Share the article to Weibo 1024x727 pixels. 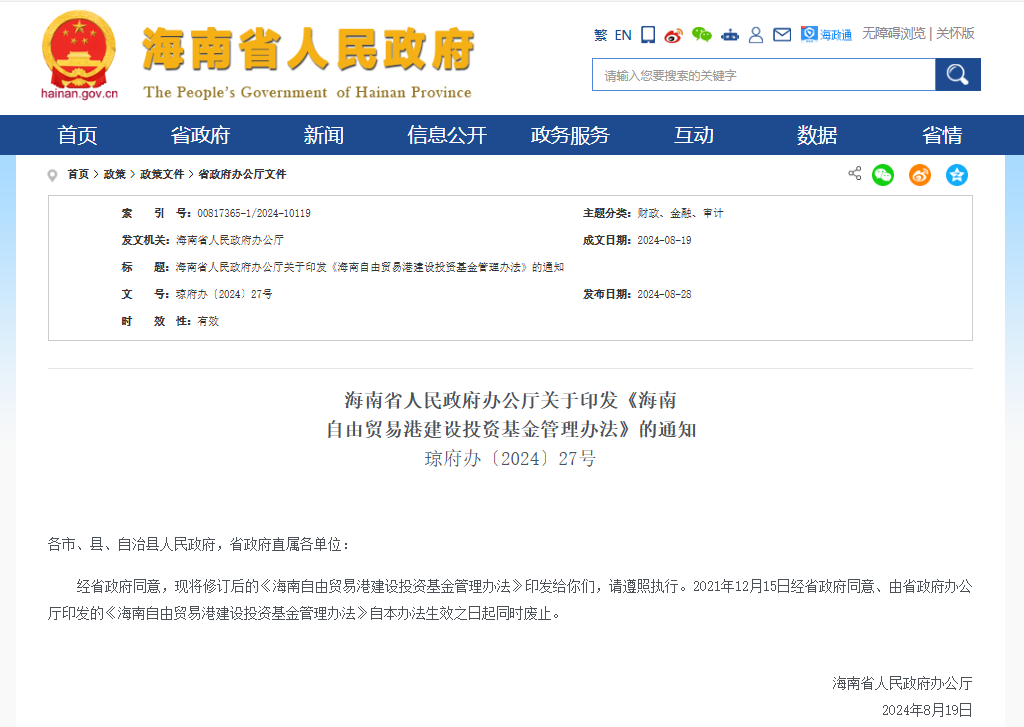click(x=919, y=174)
